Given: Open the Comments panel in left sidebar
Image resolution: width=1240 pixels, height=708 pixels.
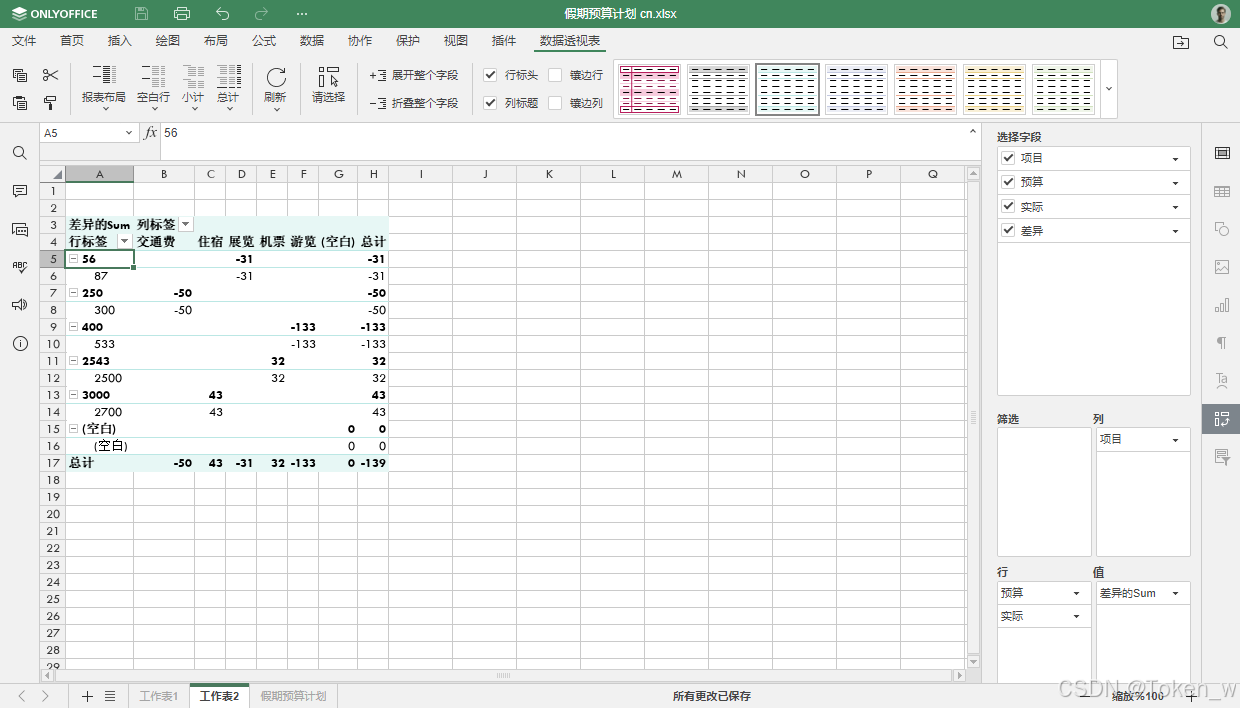Looking at the screenshot, I should tap(19, 191).
